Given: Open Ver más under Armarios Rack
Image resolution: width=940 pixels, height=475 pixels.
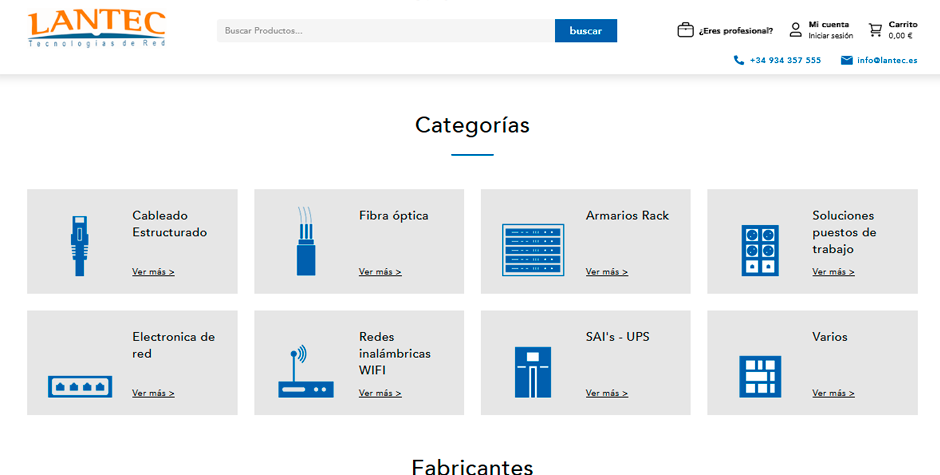Looking at the screenshot, I should 607,272.
